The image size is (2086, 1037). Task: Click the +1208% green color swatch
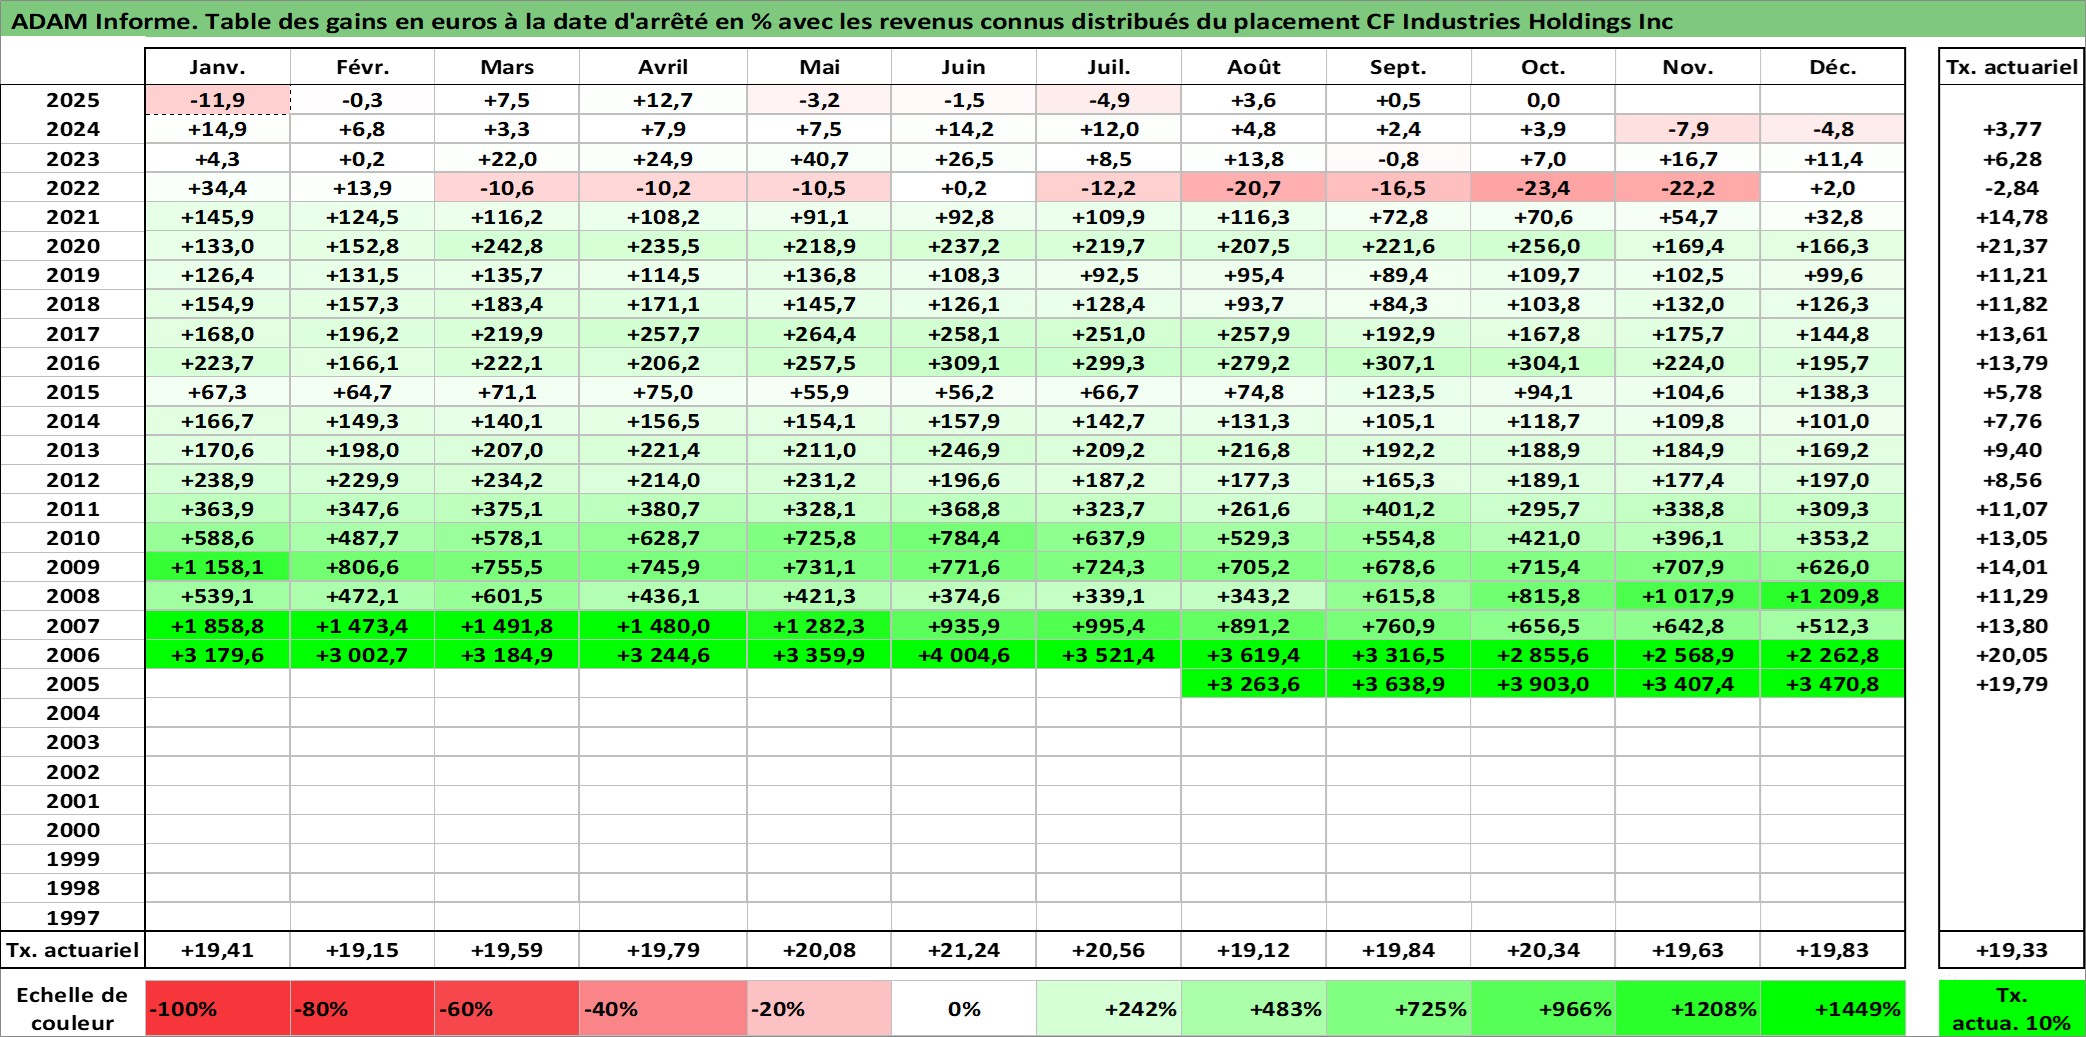pyautogui.click(x=1688, y=1008)
